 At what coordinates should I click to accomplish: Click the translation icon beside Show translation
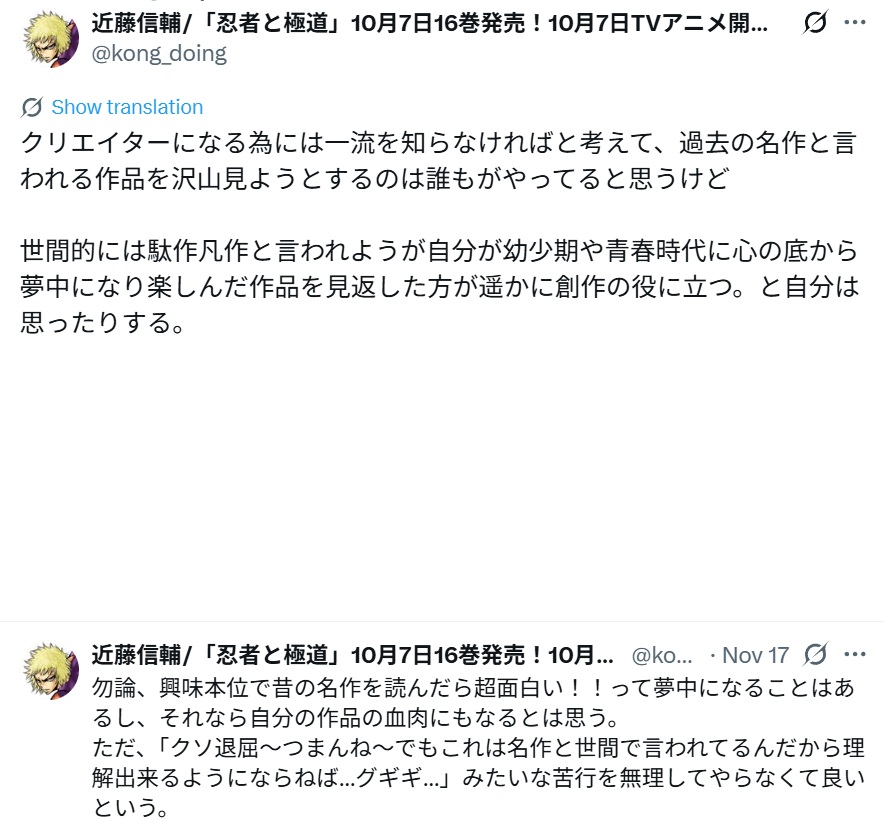(x=31, y=107)
